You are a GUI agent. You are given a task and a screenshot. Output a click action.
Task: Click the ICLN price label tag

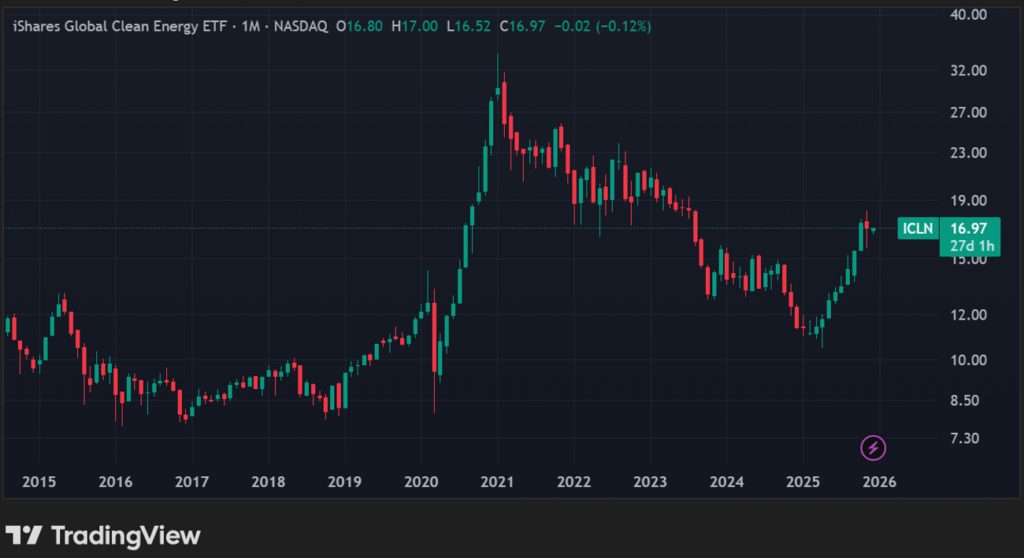click(x=918, y=228)
